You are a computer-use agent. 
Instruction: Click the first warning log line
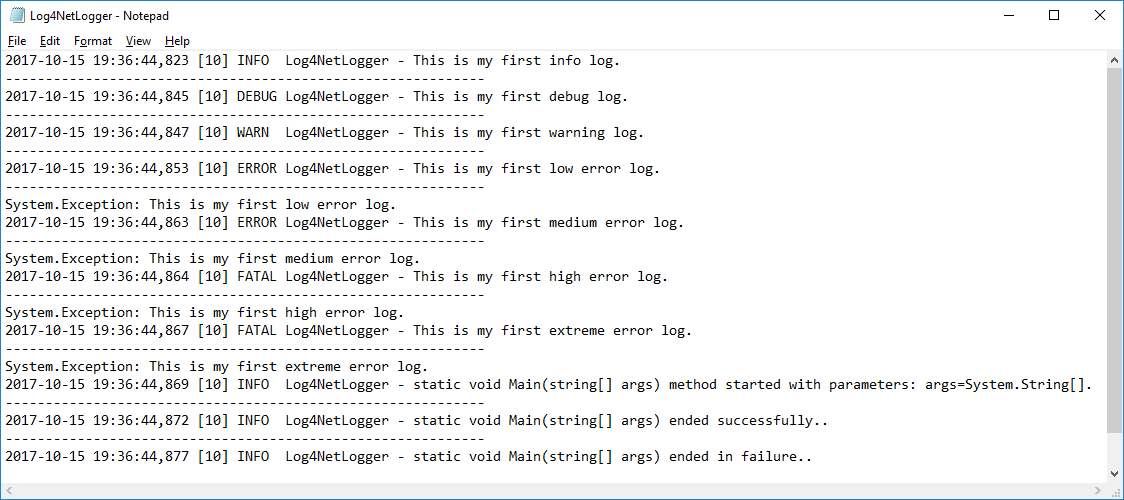[x=325, y=133]
